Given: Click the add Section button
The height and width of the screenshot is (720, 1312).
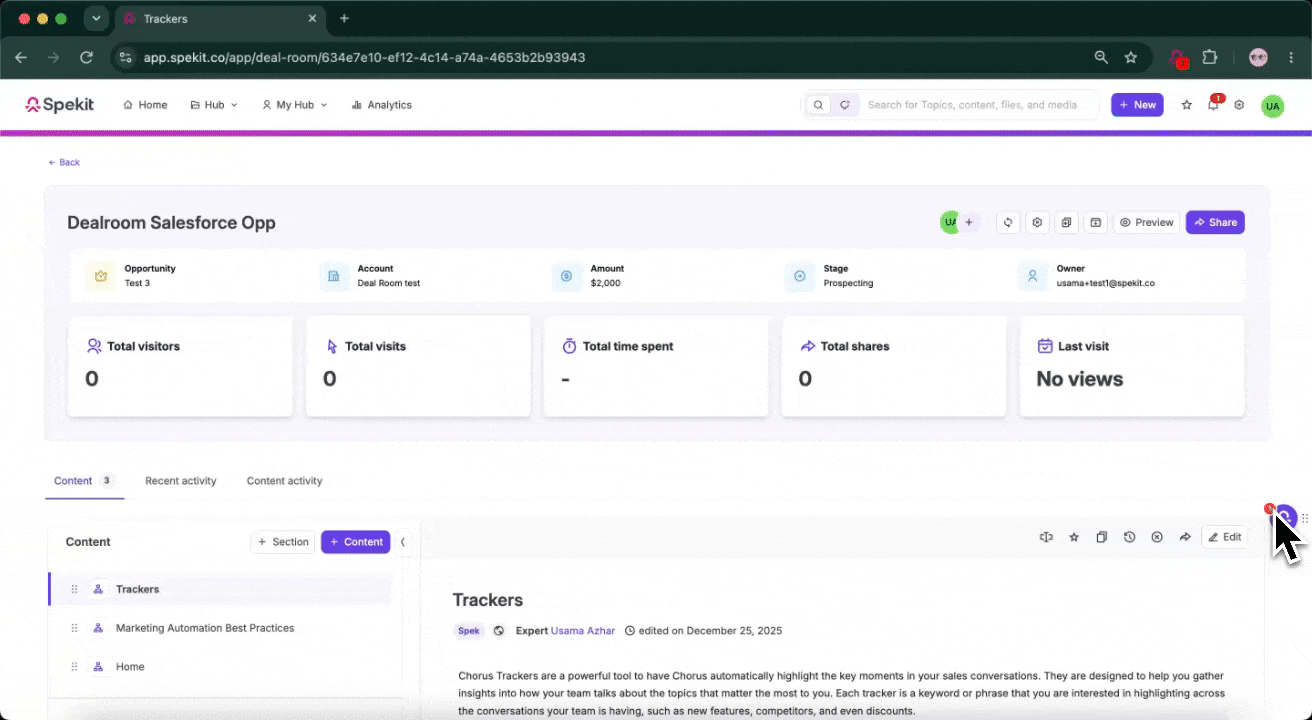Looking at the screenshot, I should (x=283, y=542).
